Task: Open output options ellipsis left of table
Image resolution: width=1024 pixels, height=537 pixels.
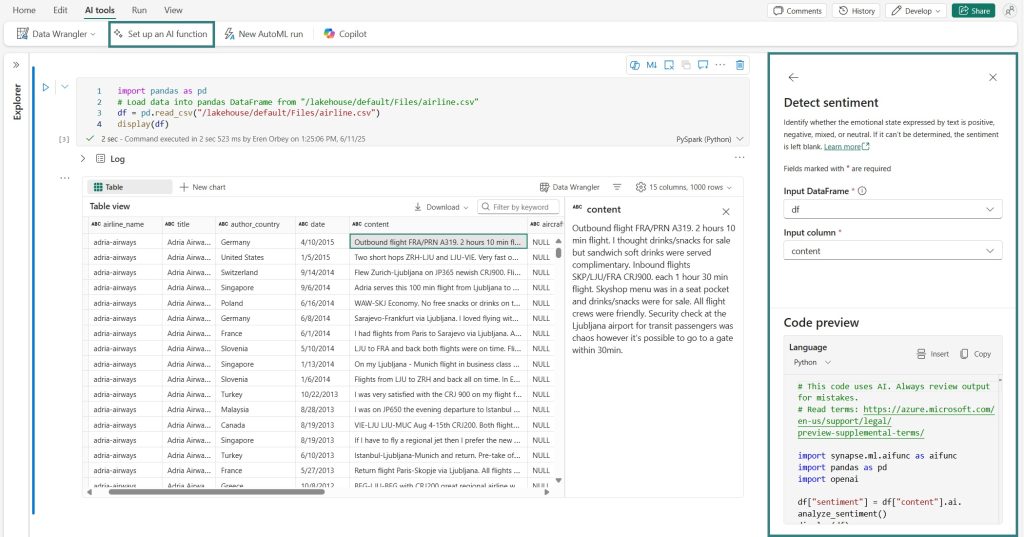Action: click(x=65, y=178)
